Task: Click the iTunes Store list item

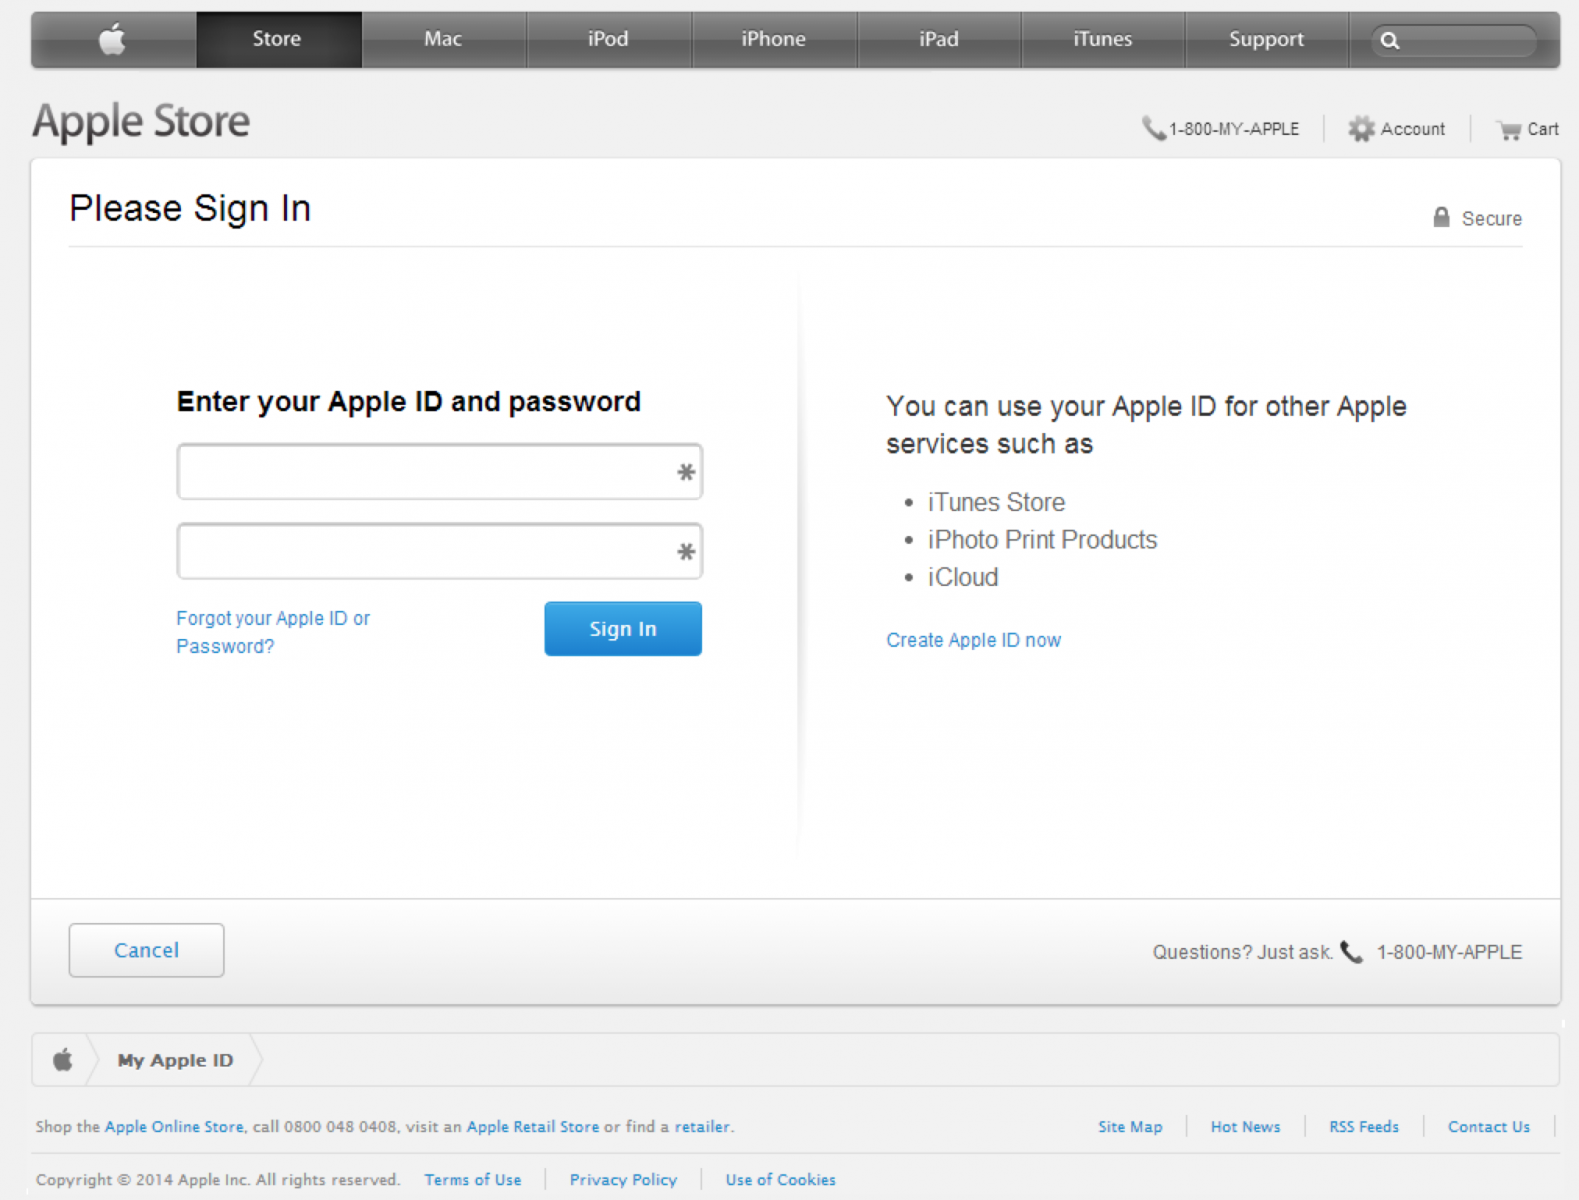Action: pyautogui.click(x=996, y=502)
